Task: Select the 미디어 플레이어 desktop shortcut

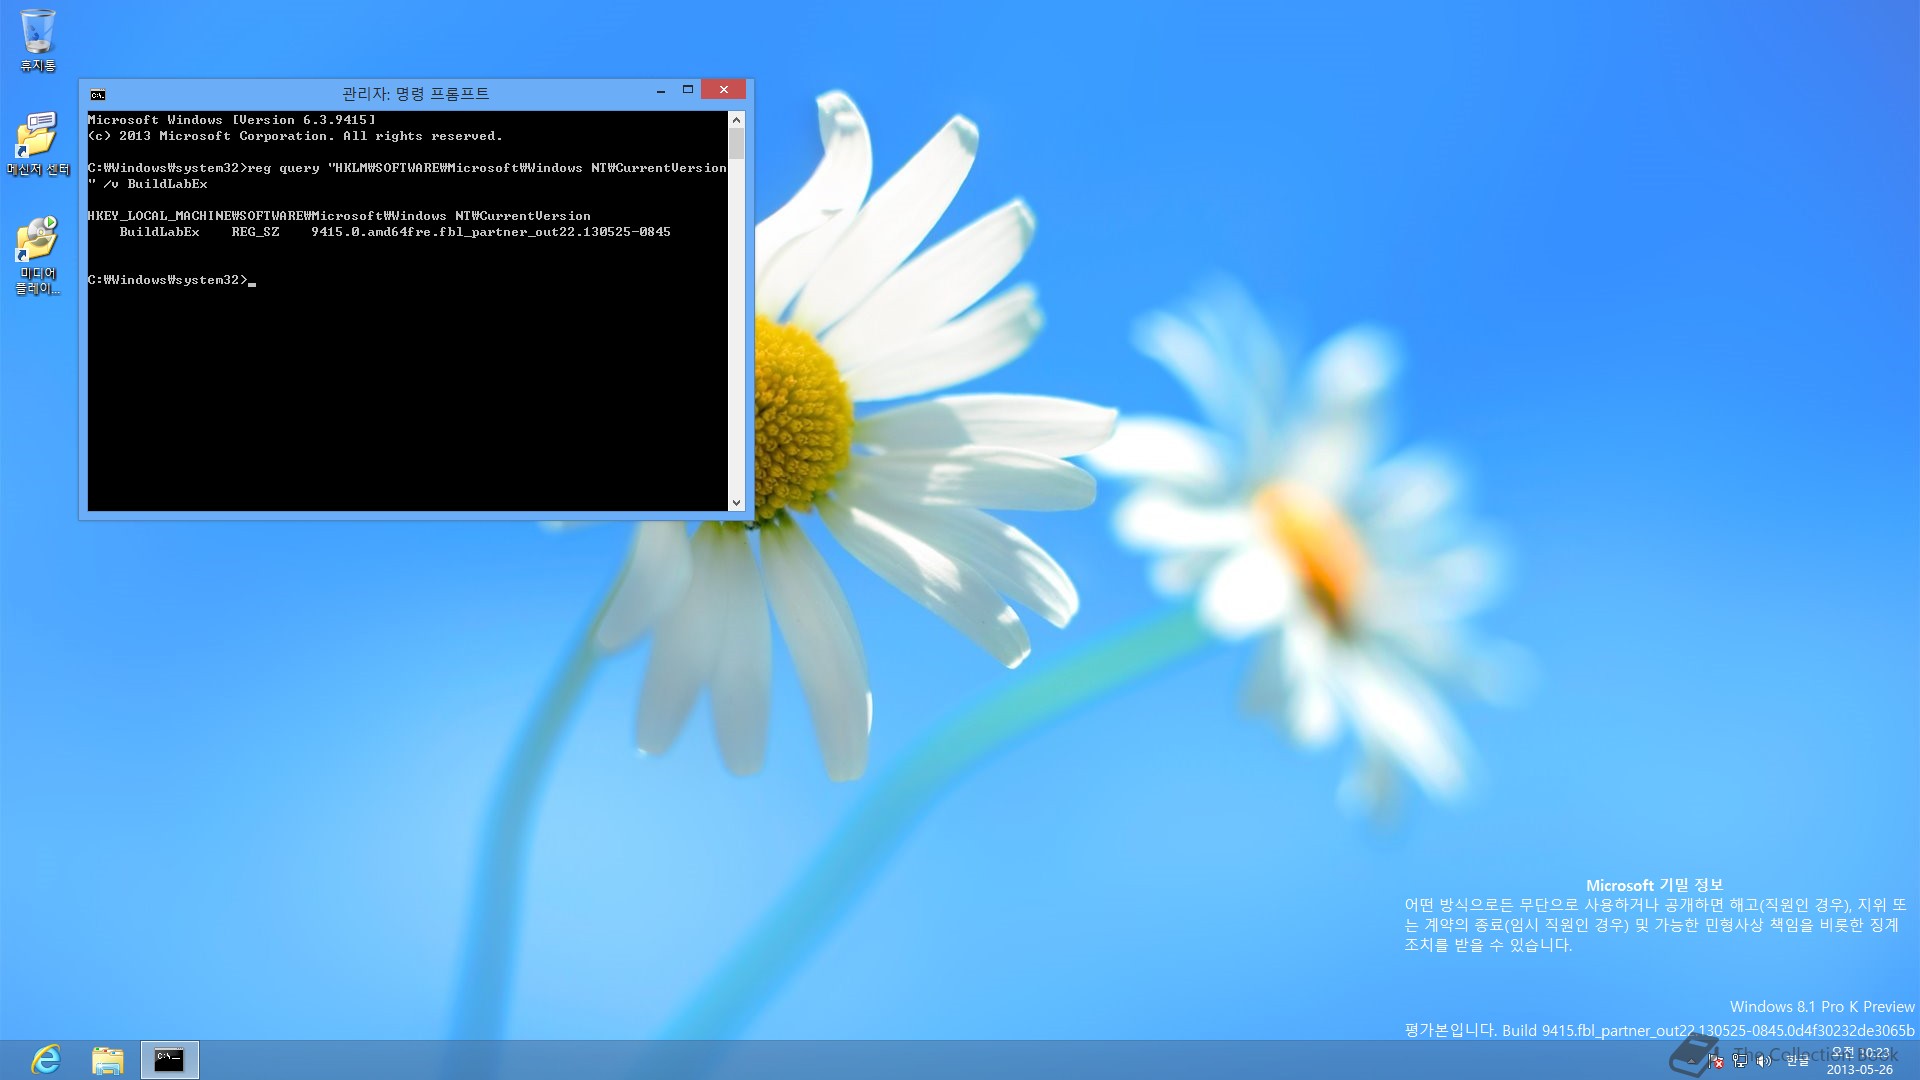Action: coord(38,256)
